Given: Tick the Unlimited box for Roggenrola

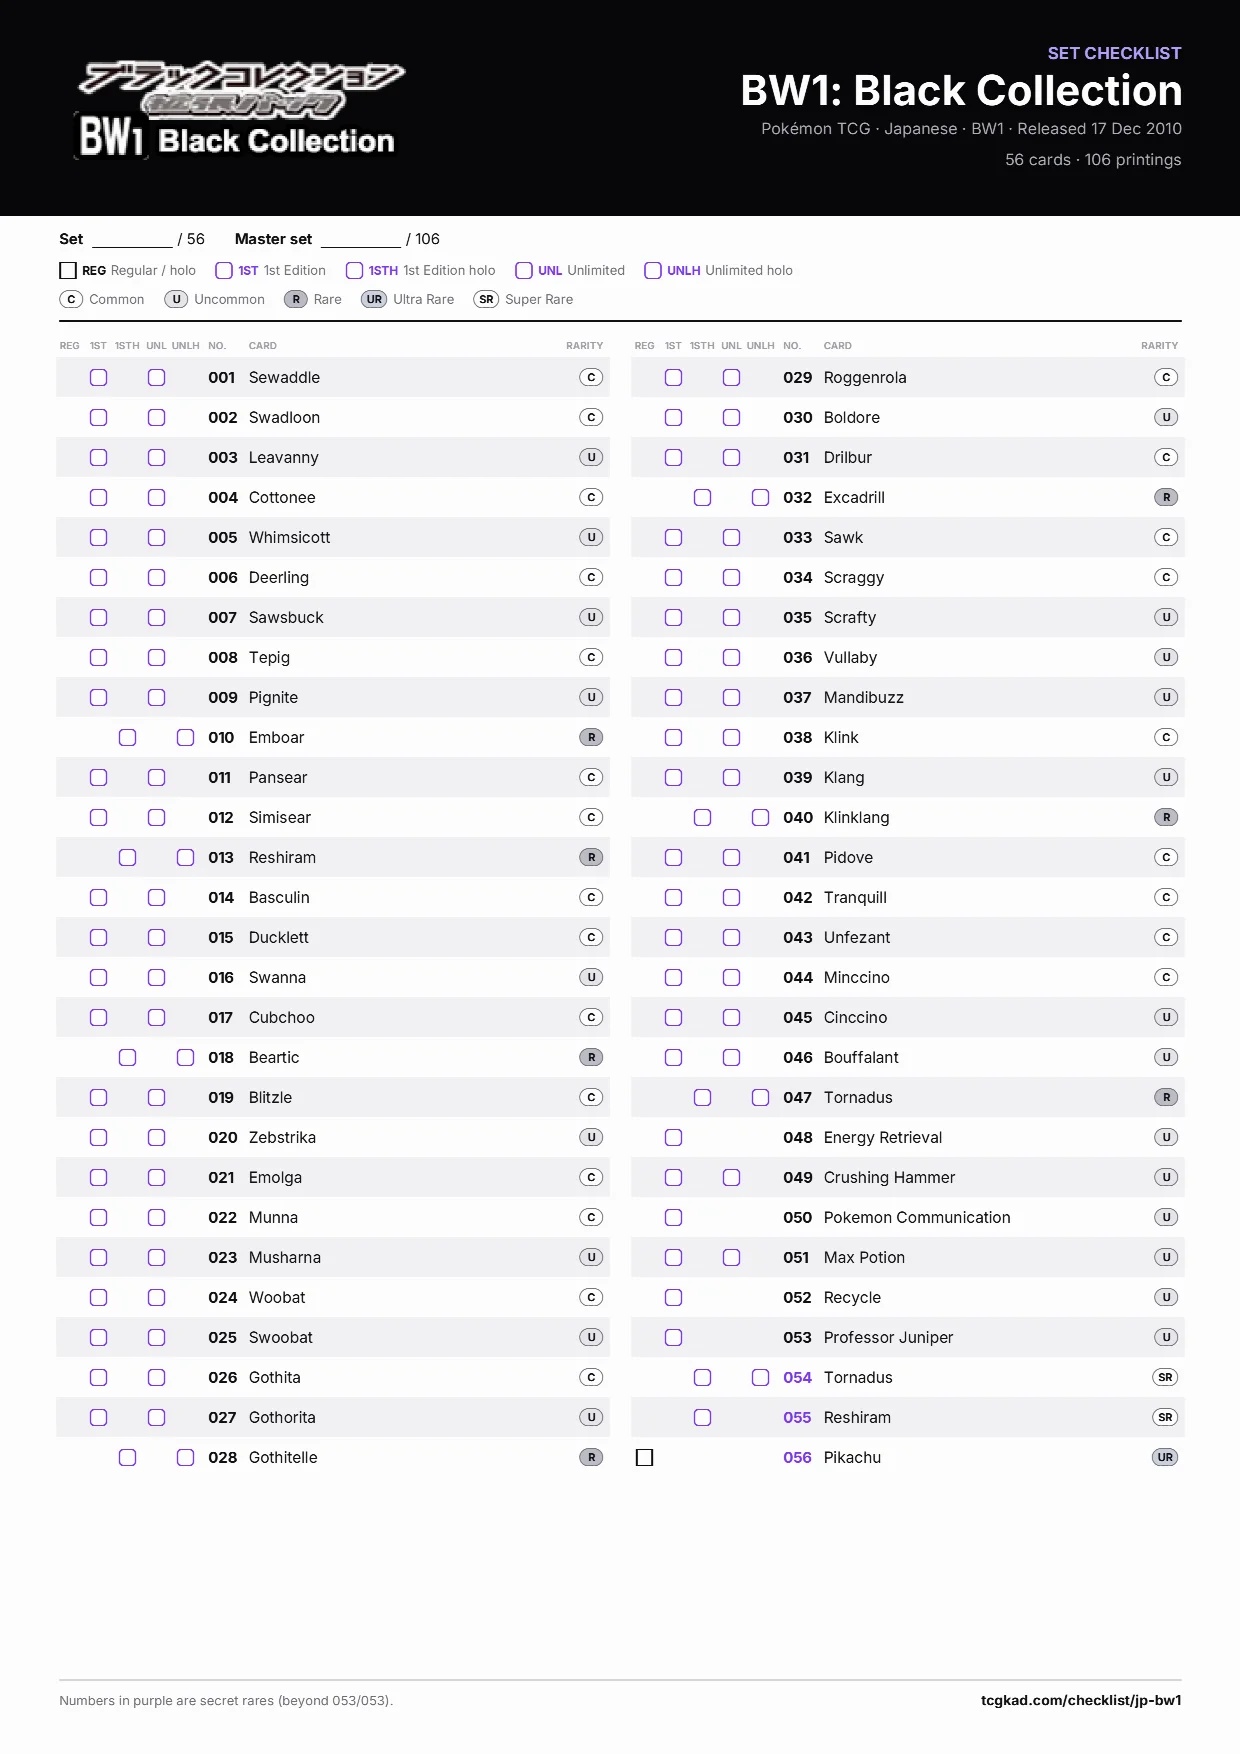Looking at the screenshot, I should pyautogui.click(x=731, y=377).
